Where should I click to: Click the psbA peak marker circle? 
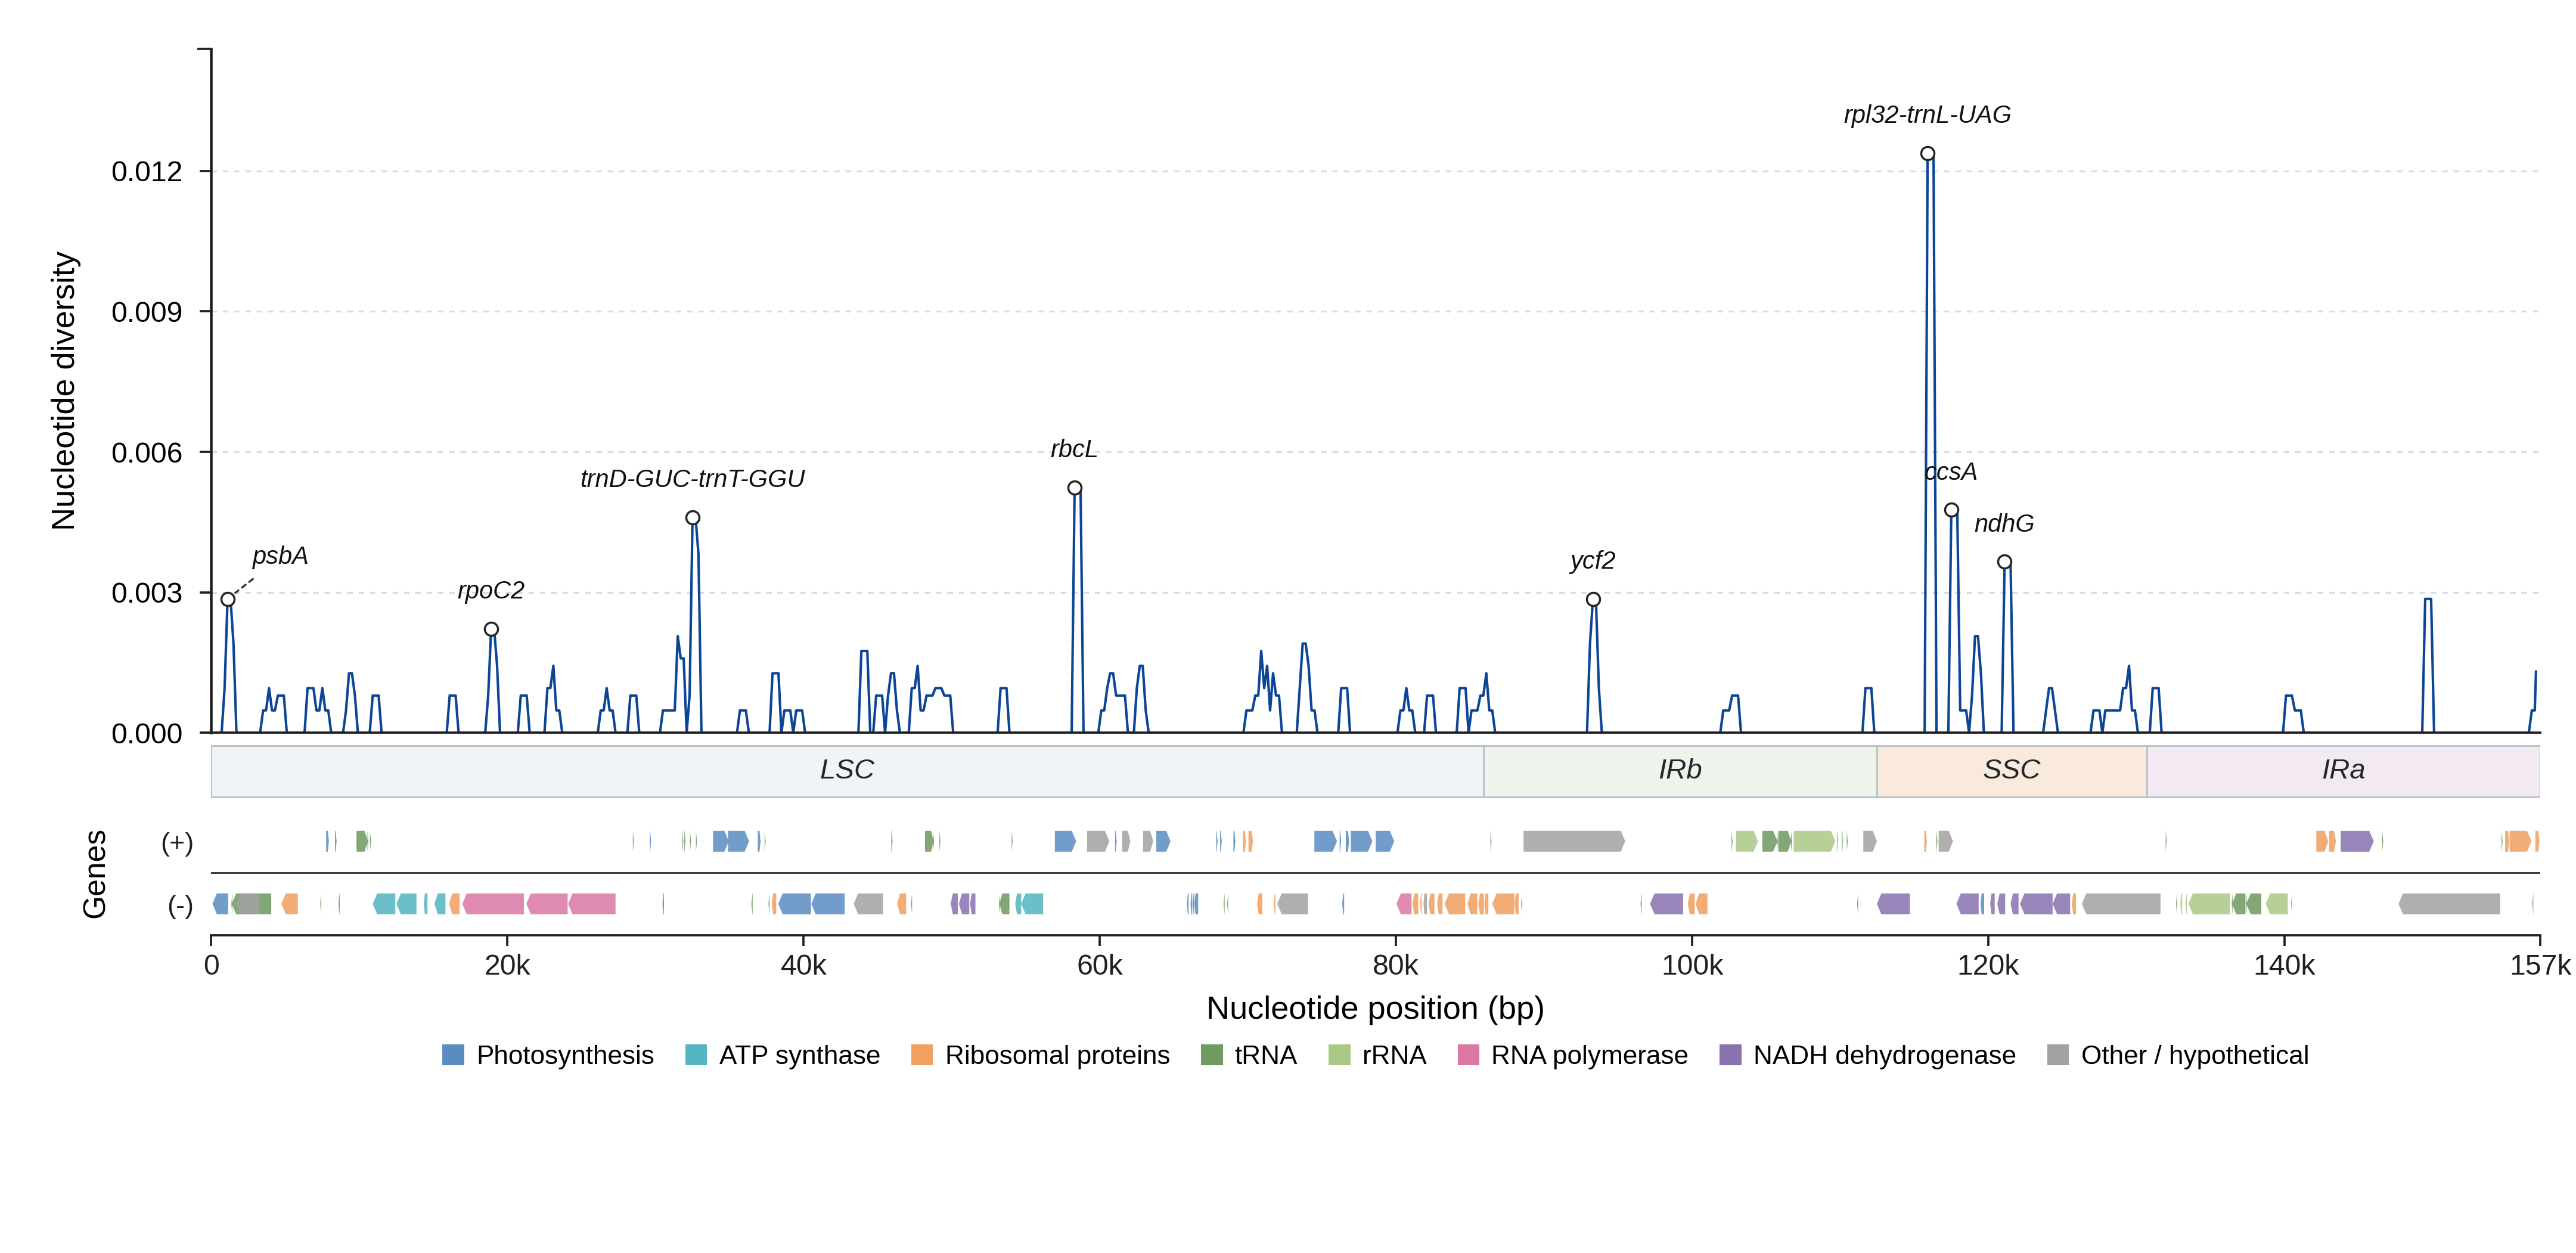228,600
